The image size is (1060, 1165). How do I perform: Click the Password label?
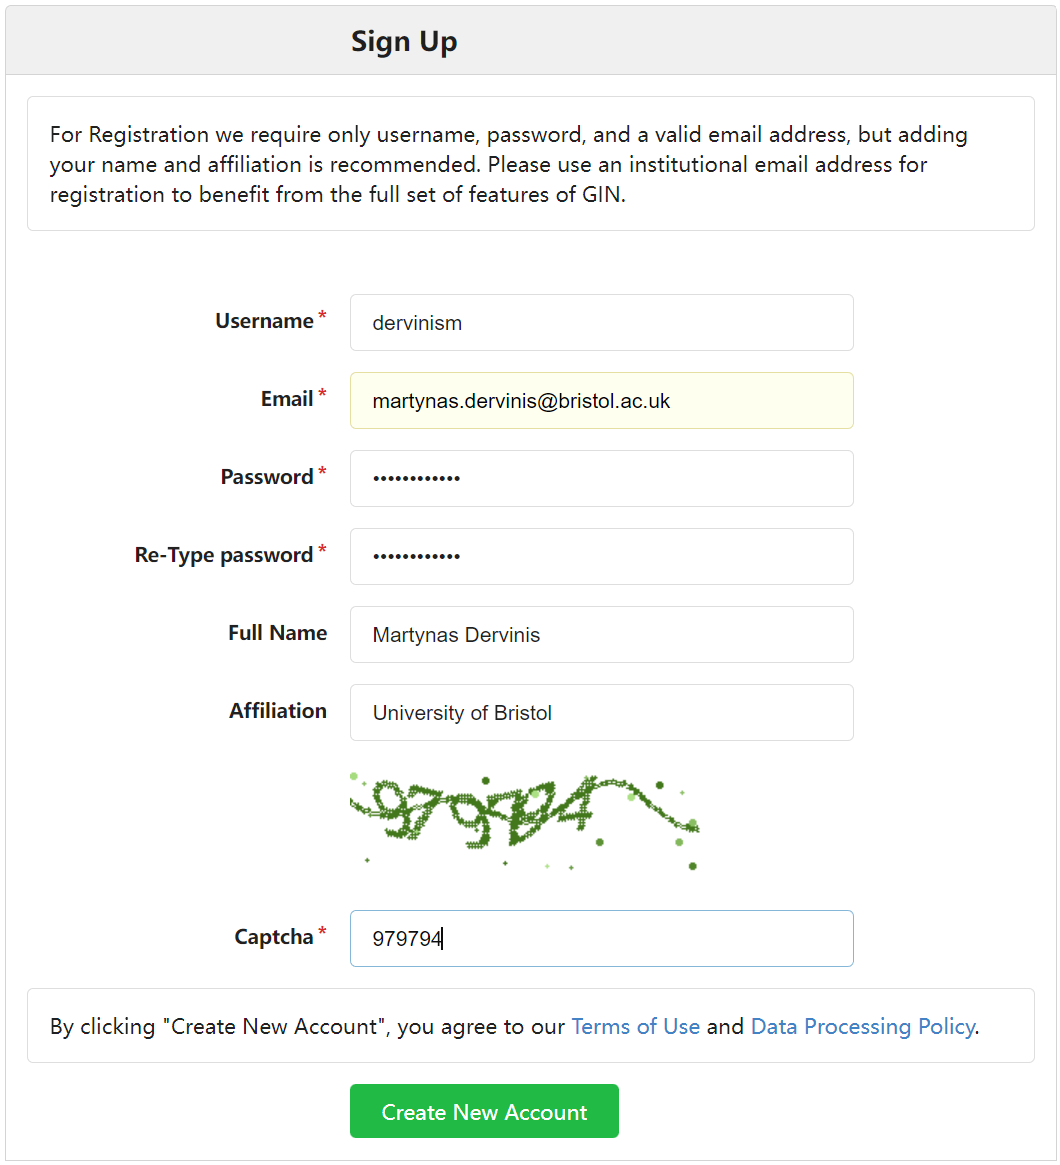[267, 477]
